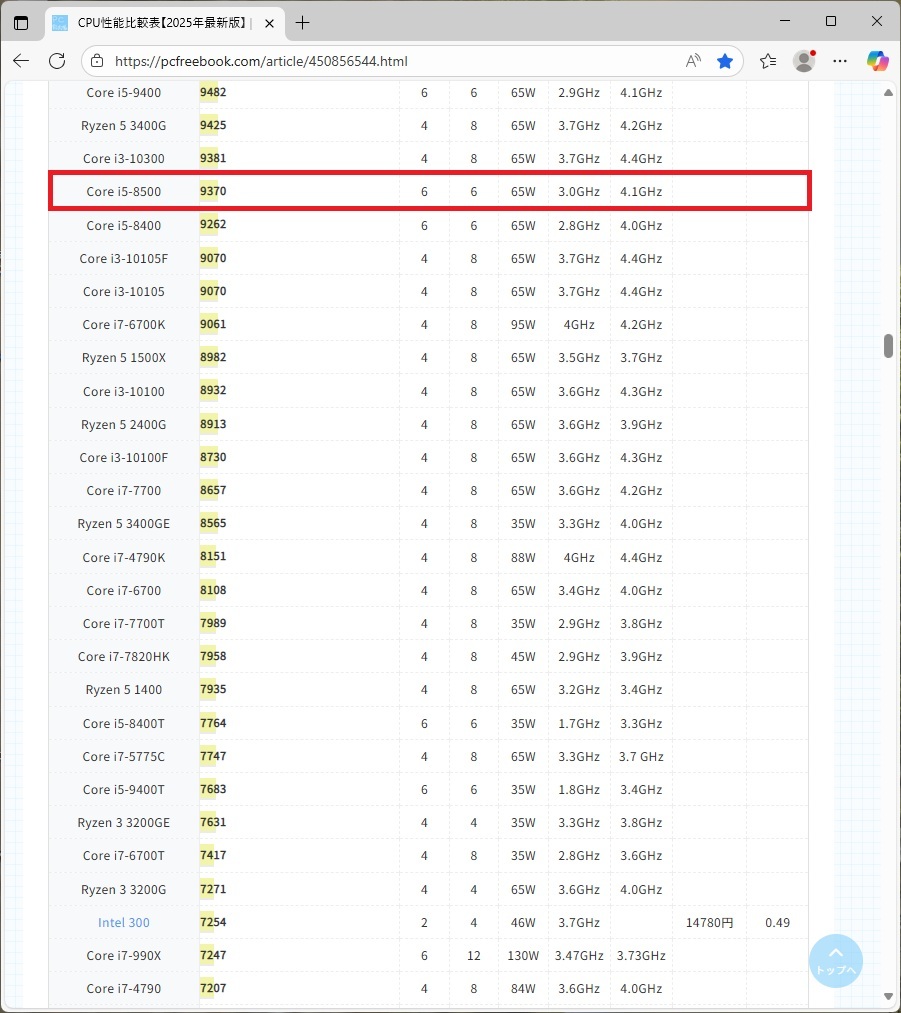Viewport: 901px width, 1013px height.
Task: Open a new tab with plus
Action: tap(302, 23)
